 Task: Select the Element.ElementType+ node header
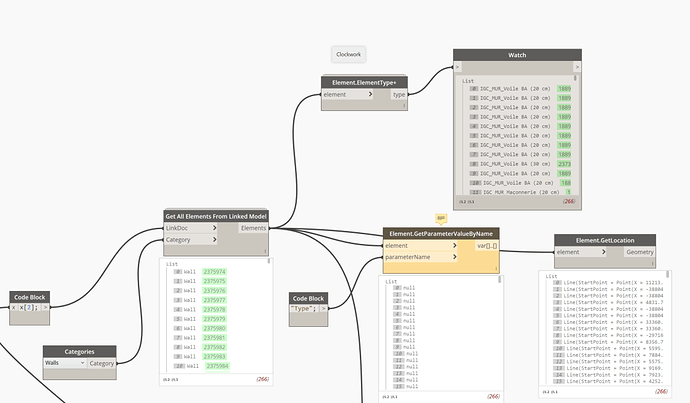click(364, 82)
